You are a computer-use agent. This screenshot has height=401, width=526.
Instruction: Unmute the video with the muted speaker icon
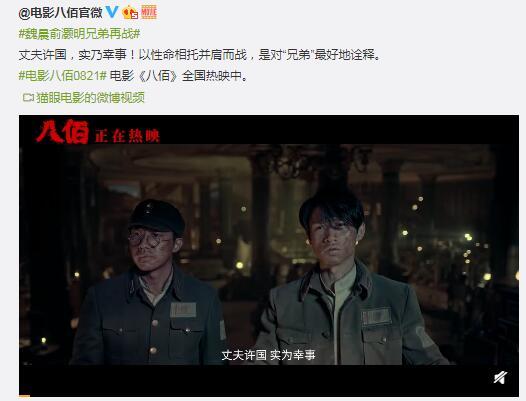(500, 378)
